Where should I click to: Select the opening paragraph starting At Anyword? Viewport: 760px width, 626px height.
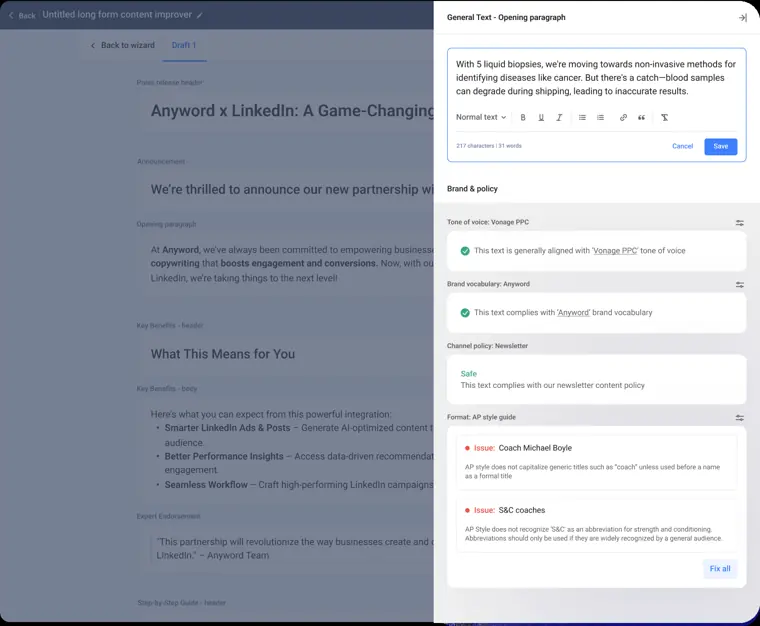(292, 264)
